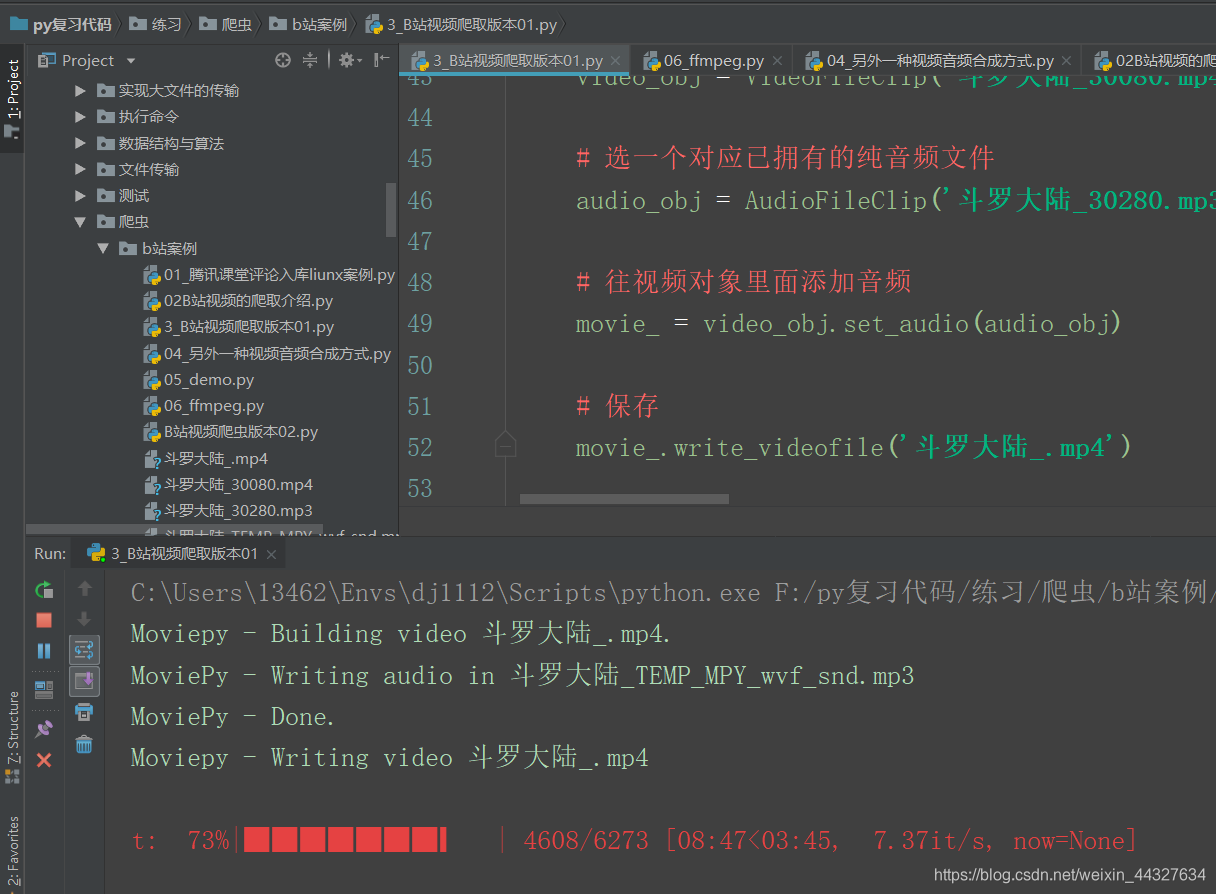Expand the 执行命令 folder
The image size is (1216, 894).
pos(81,117)
